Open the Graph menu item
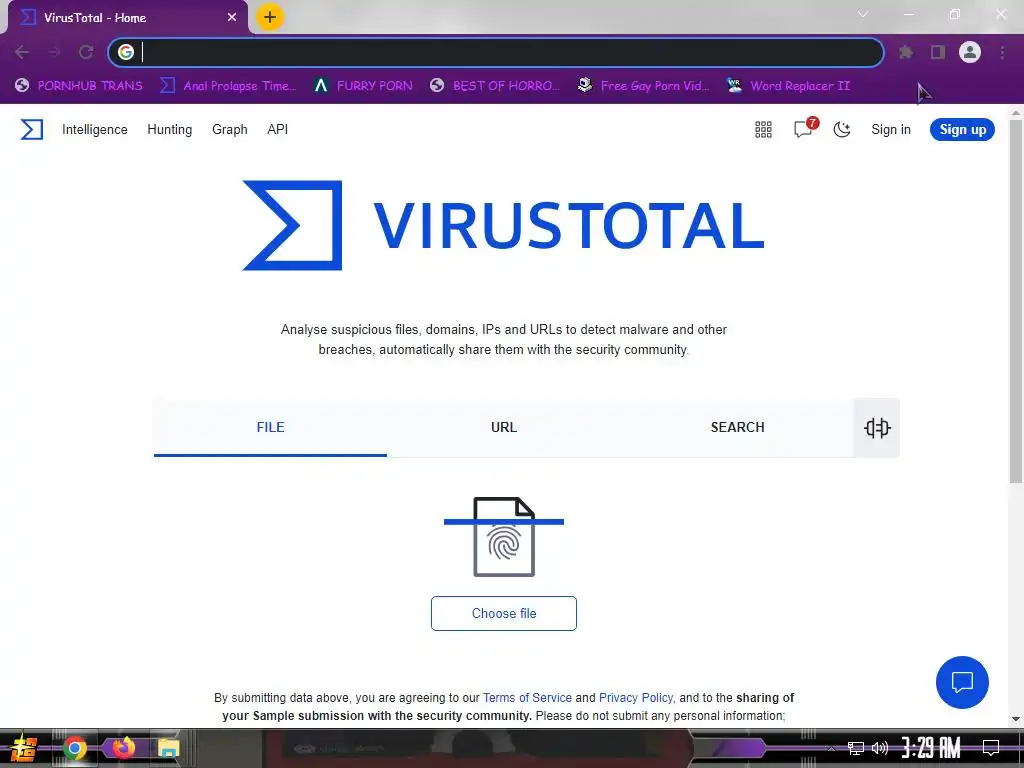1024x768 pixels. tap(230, 129)
